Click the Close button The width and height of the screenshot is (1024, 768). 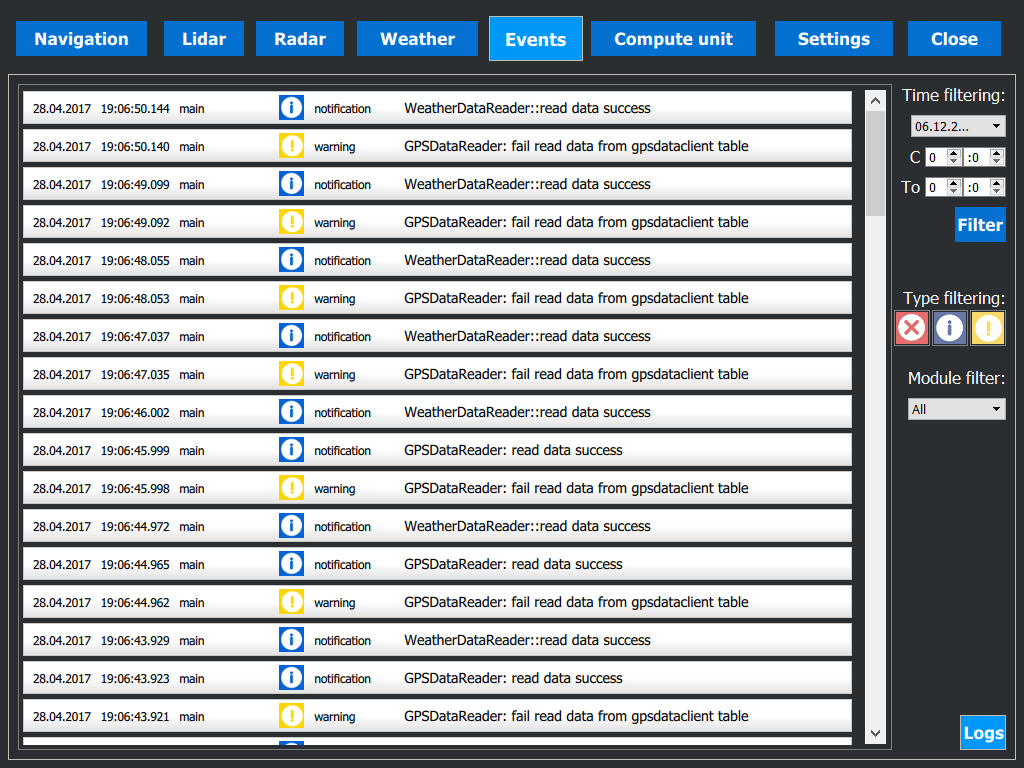[x=954, y=39]
